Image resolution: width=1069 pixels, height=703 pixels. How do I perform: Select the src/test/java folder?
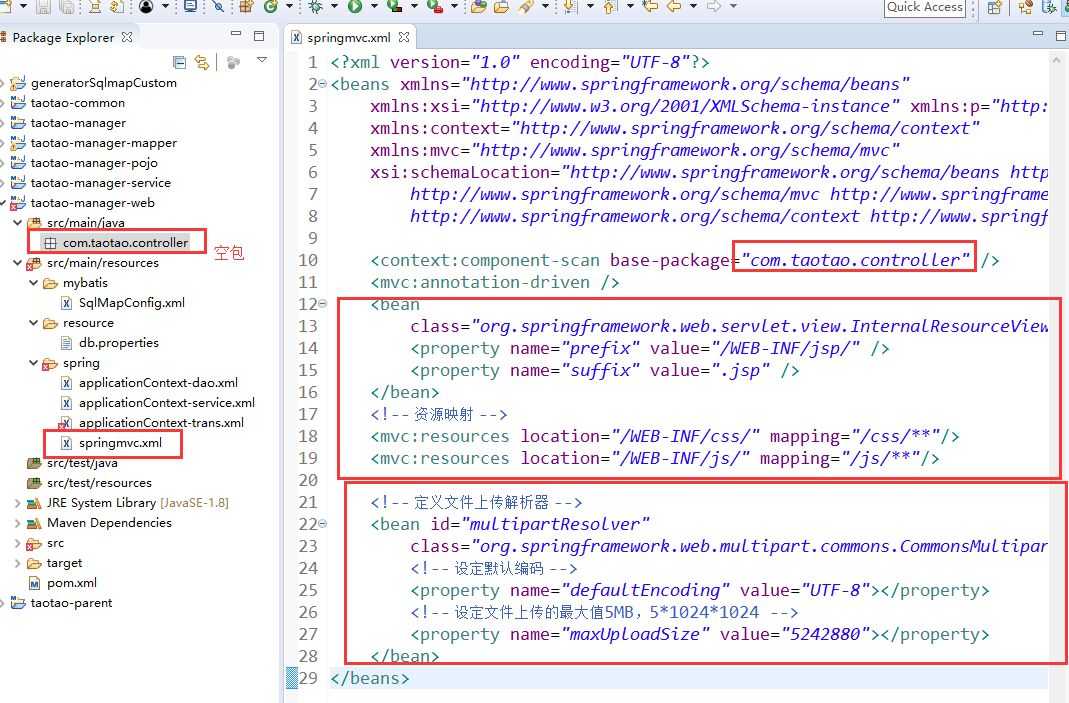pos(82,463)
